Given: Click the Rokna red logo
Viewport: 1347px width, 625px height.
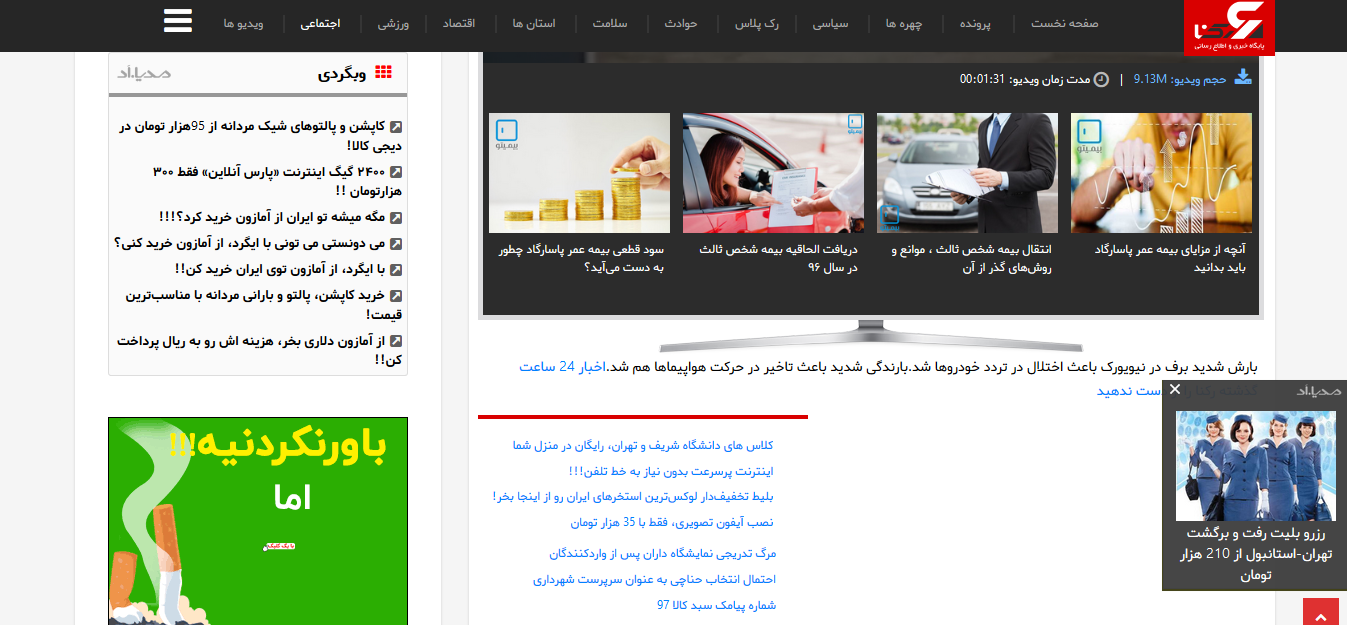Looking at the screenshot, I should (x=1229, y=27).
